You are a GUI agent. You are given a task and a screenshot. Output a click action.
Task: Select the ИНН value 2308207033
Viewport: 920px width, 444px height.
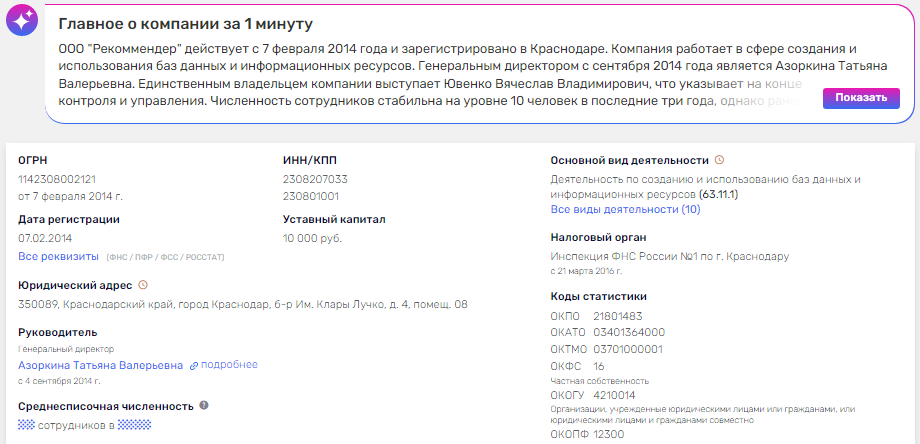click(x=311, y=179)
